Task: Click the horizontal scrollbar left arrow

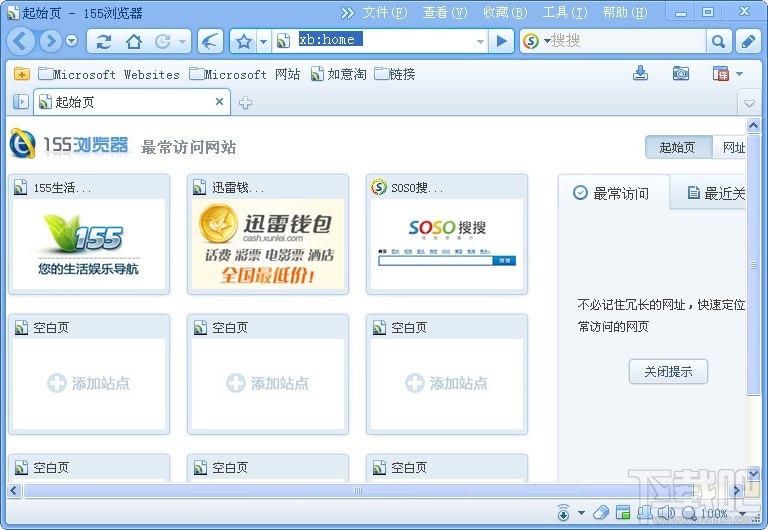Action: [14, 490]
